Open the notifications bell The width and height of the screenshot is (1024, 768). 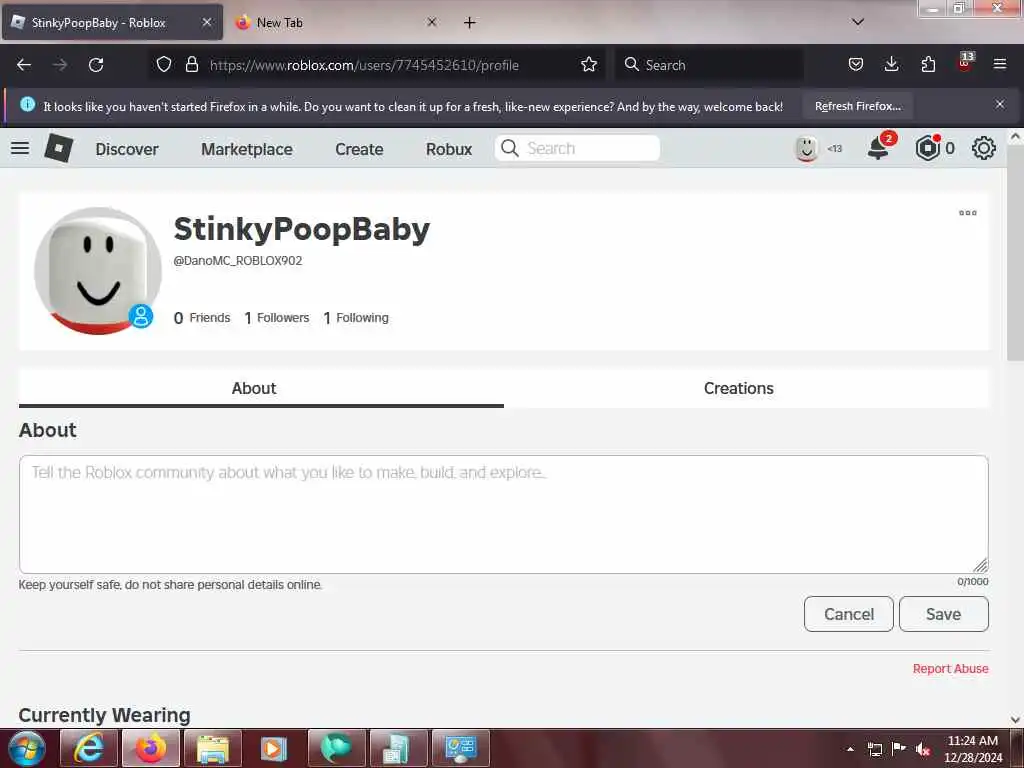tap(878, 149)
